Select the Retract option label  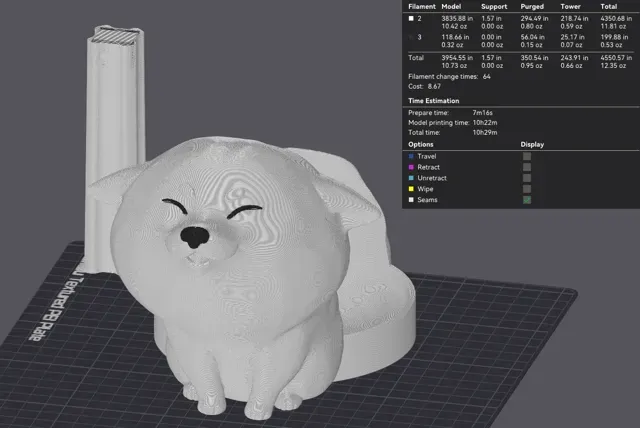pyautogui.click(x=428, y=167)
